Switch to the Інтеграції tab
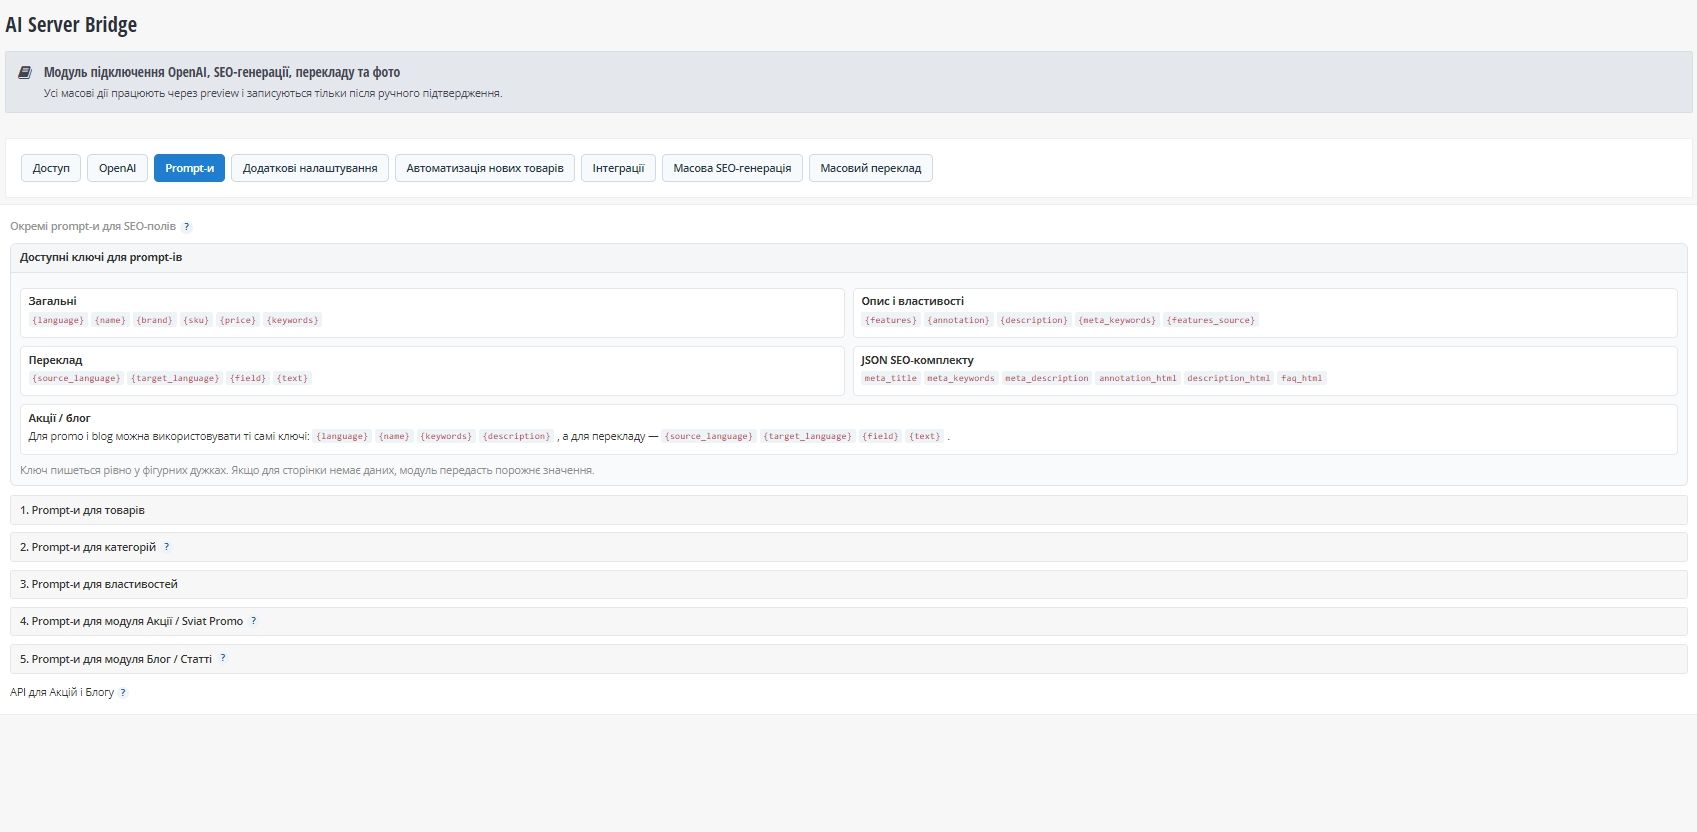The image size is (1697, 832). [618, 168]
